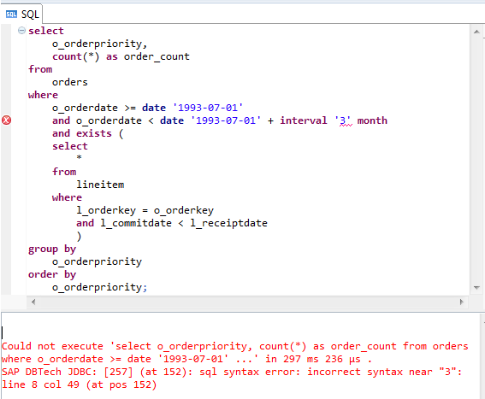Click the 'lineitem' table name
Image resolution: width=485 pixels, height=399 pixels.
pyautogui.click(x=100, y=184)
